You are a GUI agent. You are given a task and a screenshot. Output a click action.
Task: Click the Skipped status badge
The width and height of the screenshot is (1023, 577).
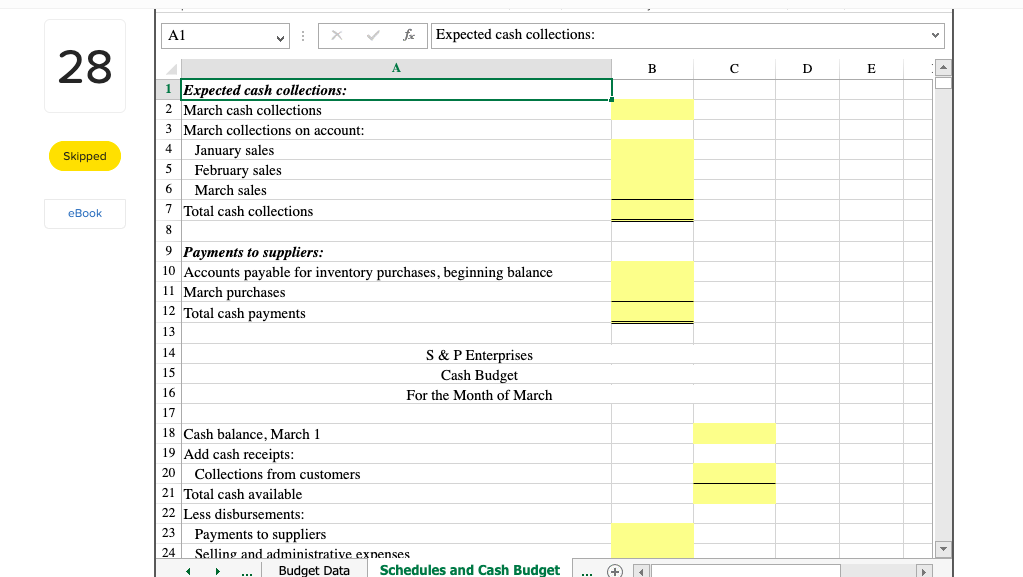coord(85,156)
